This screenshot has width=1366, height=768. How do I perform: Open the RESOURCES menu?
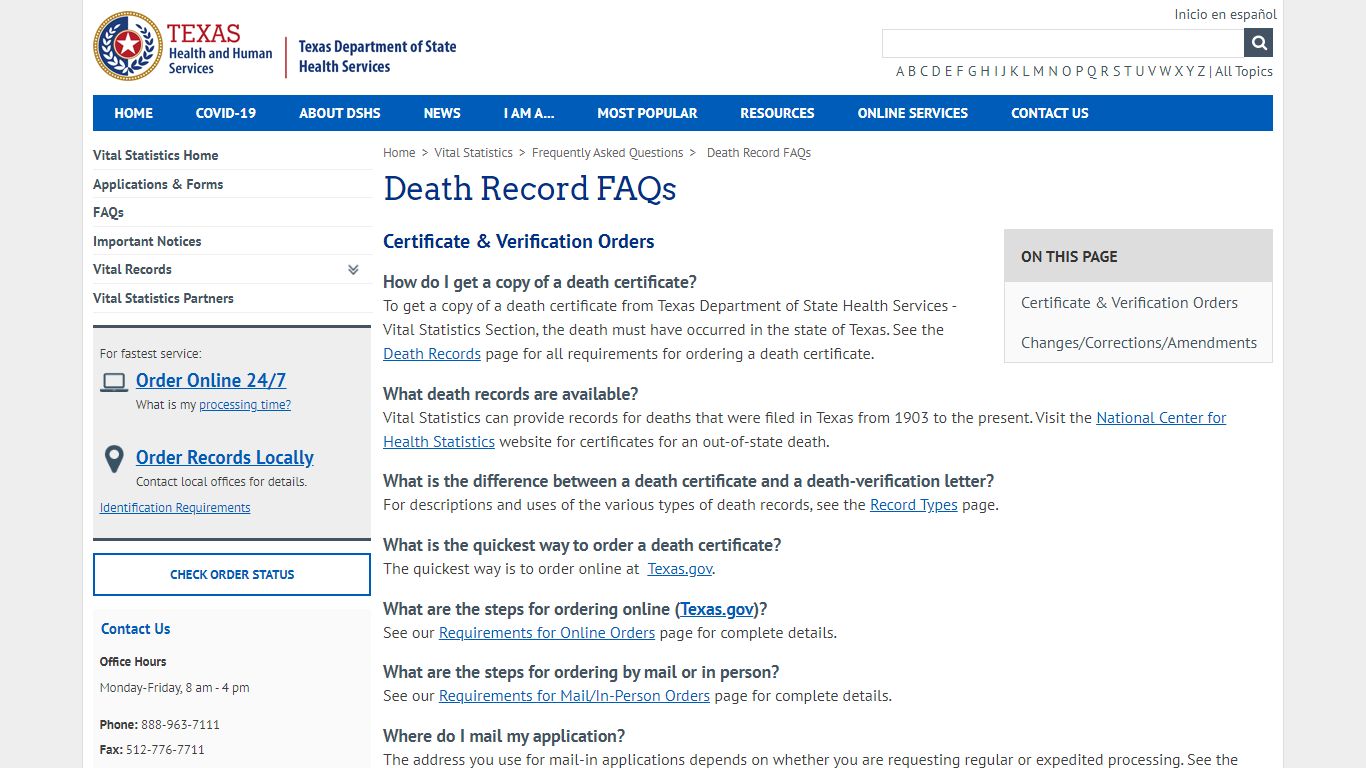point(777,113)
